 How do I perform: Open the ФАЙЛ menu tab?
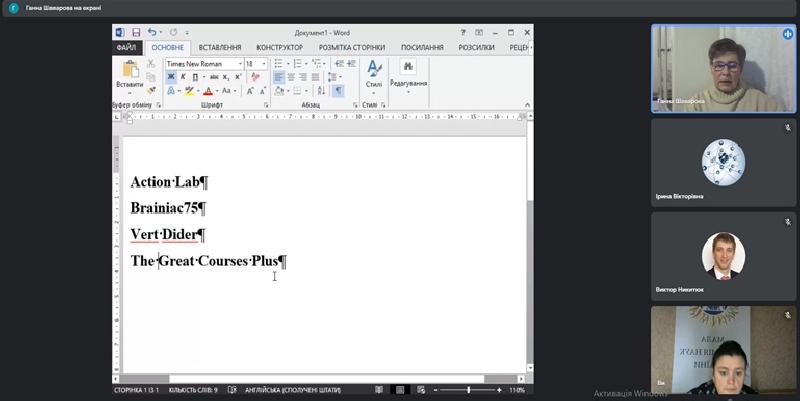126,47
